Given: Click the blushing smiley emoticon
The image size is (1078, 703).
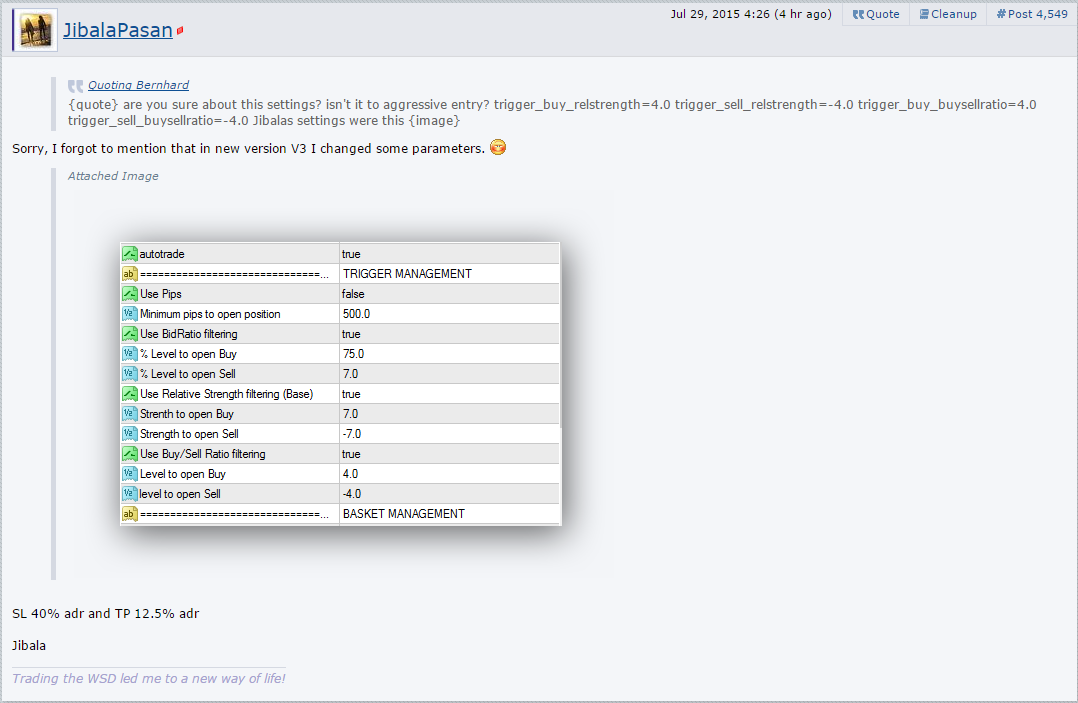Looking at the screenshot, I should point(498,147).
